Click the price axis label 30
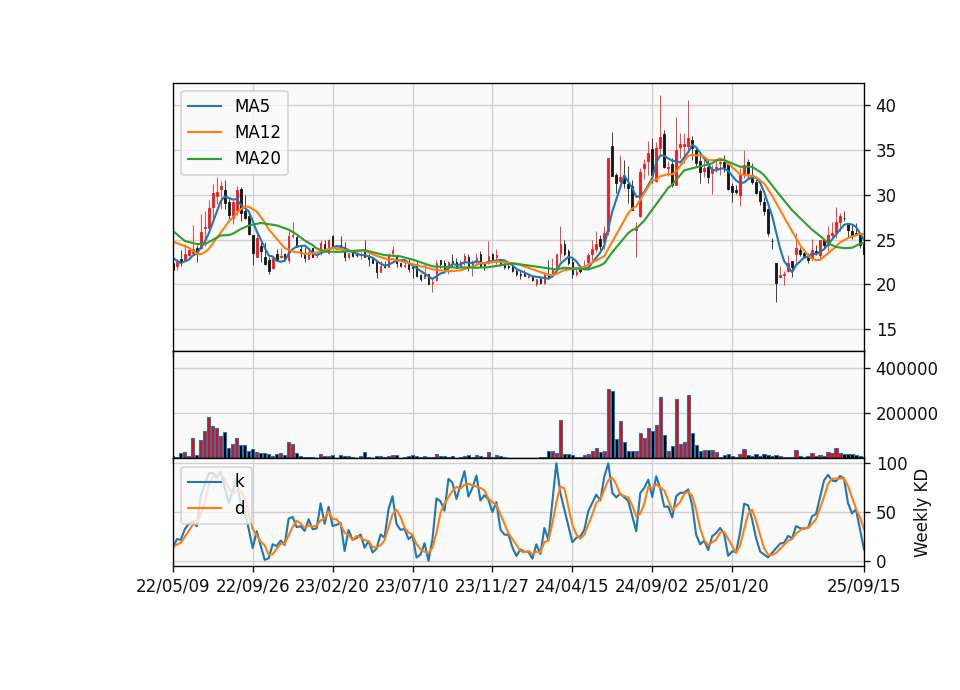 coord(885,196)
